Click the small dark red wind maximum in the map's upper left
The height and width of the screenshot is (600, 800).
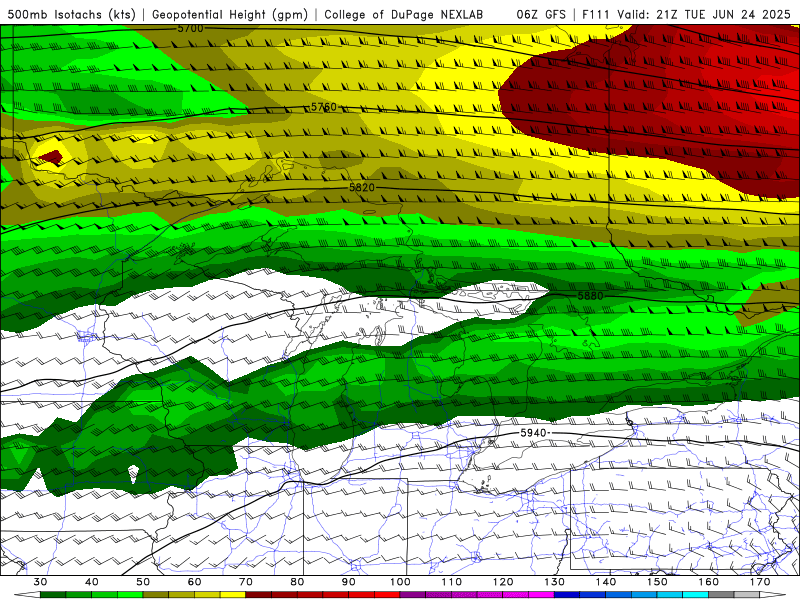pos(51,157)
